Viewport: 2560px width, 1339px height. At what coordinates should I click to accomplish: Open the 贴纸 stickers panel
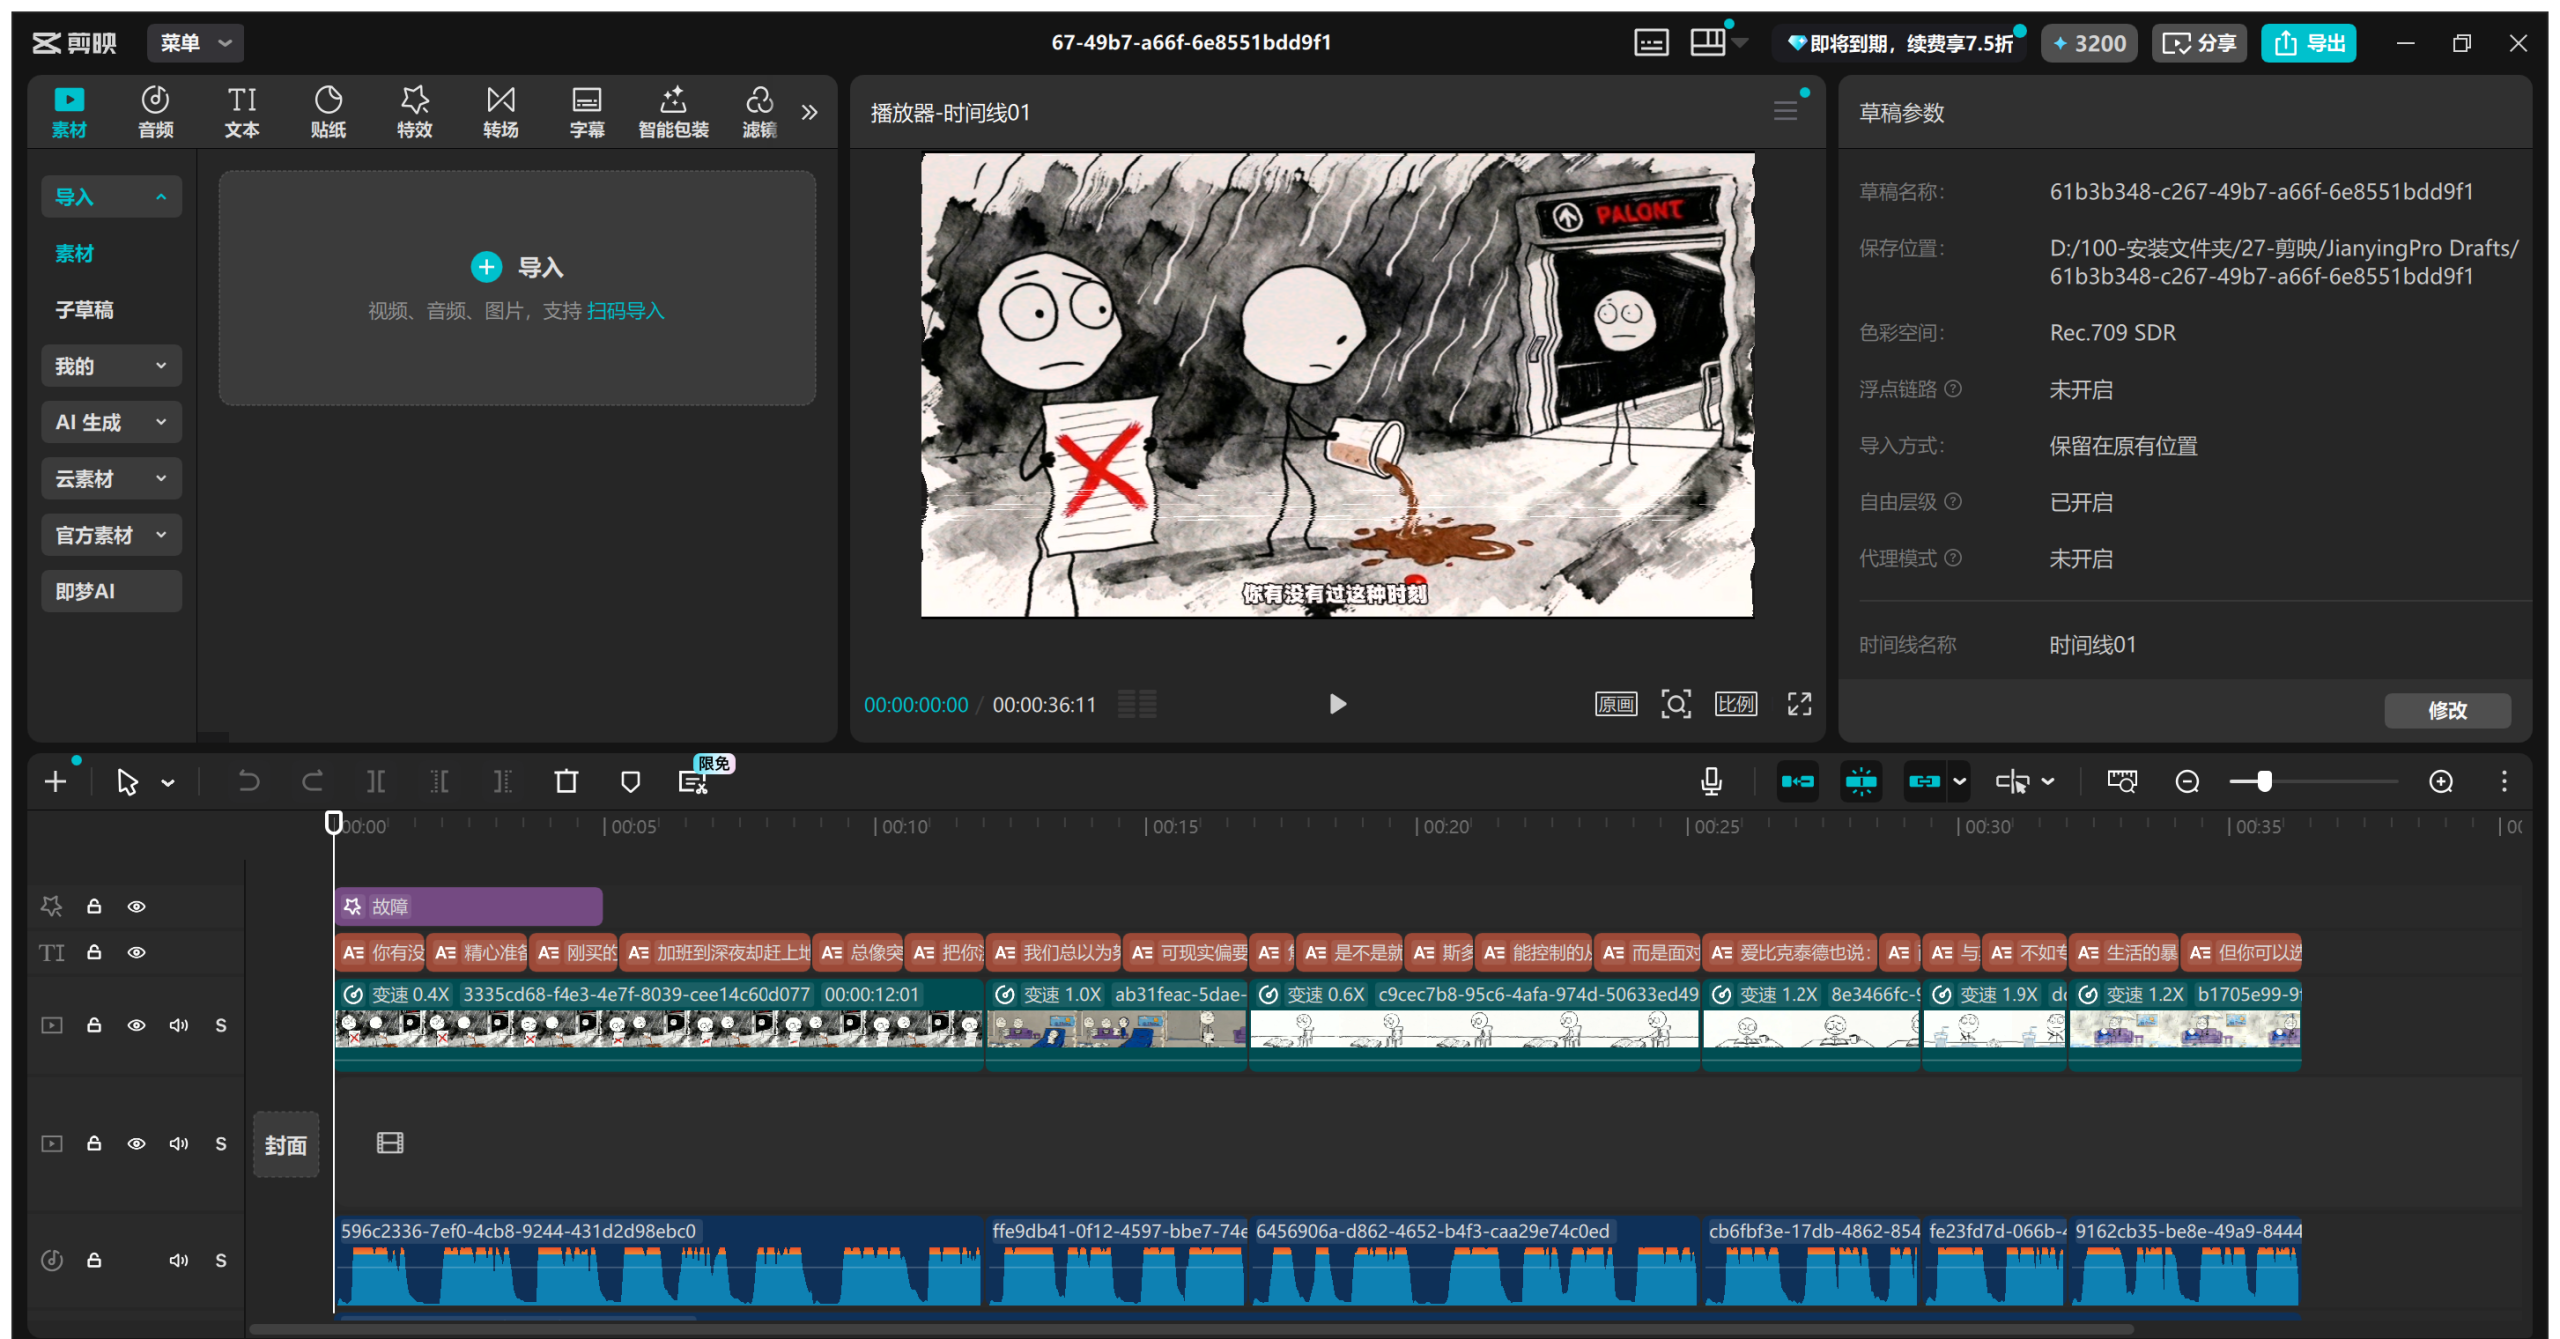[x=328, y=111]
